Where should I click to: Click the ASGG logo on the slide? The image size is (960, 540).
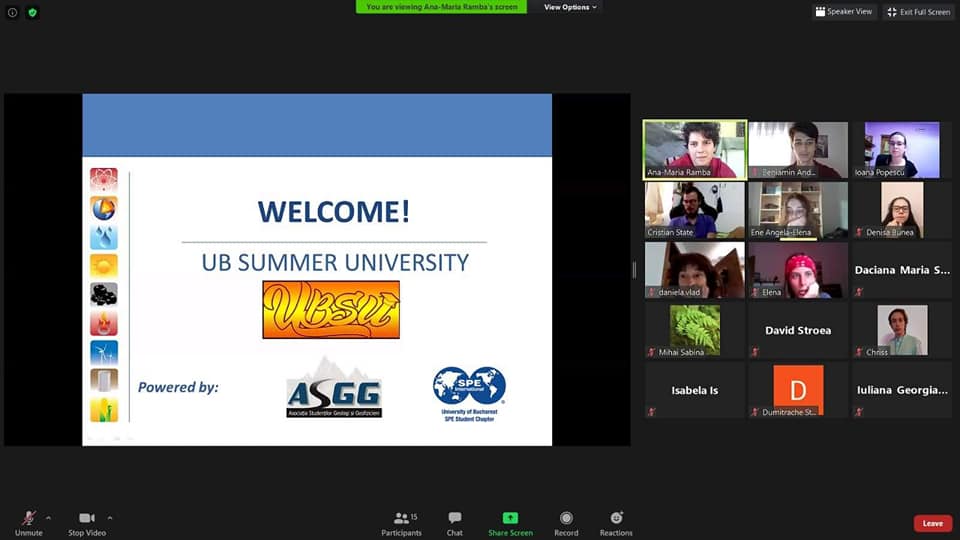pos(334,388)
